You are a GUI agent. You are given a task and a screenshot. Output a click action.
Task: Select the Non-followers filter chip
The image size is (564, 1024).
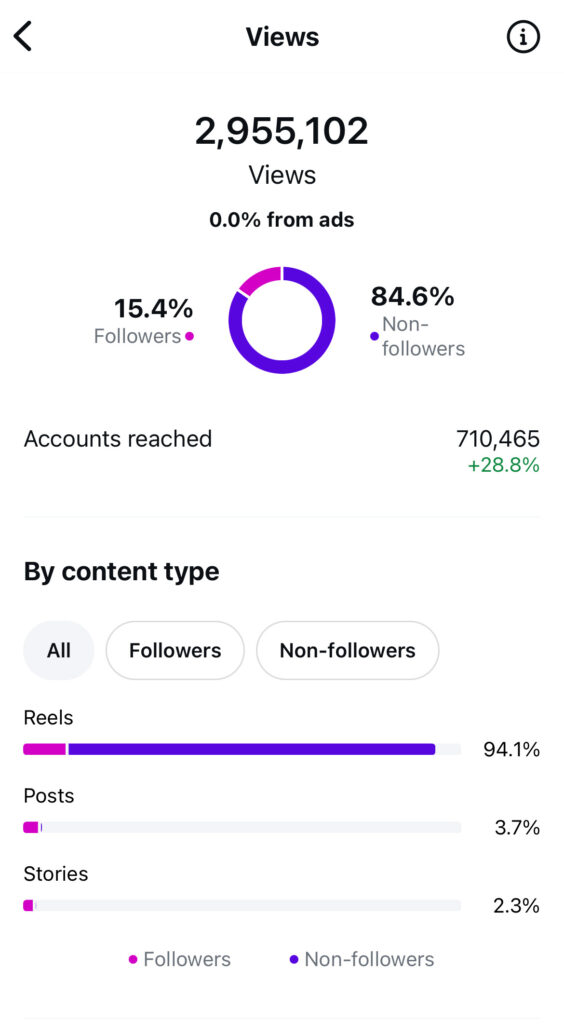(x=347, y=650)
